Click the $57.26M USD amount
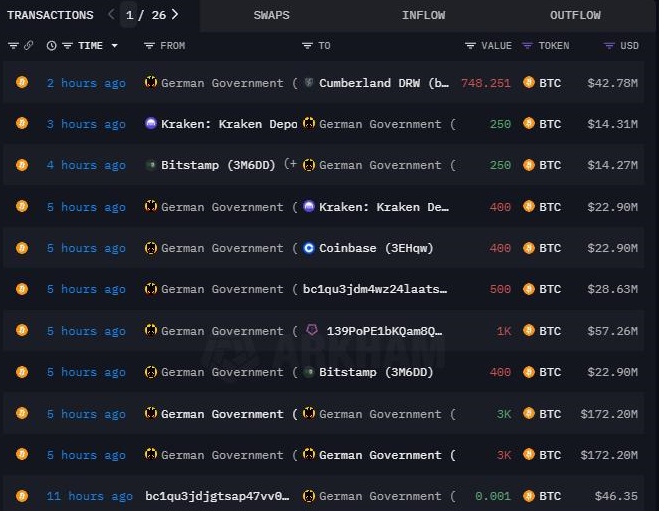This screenshot has width=659, height=511. click(x=612, y=331)
